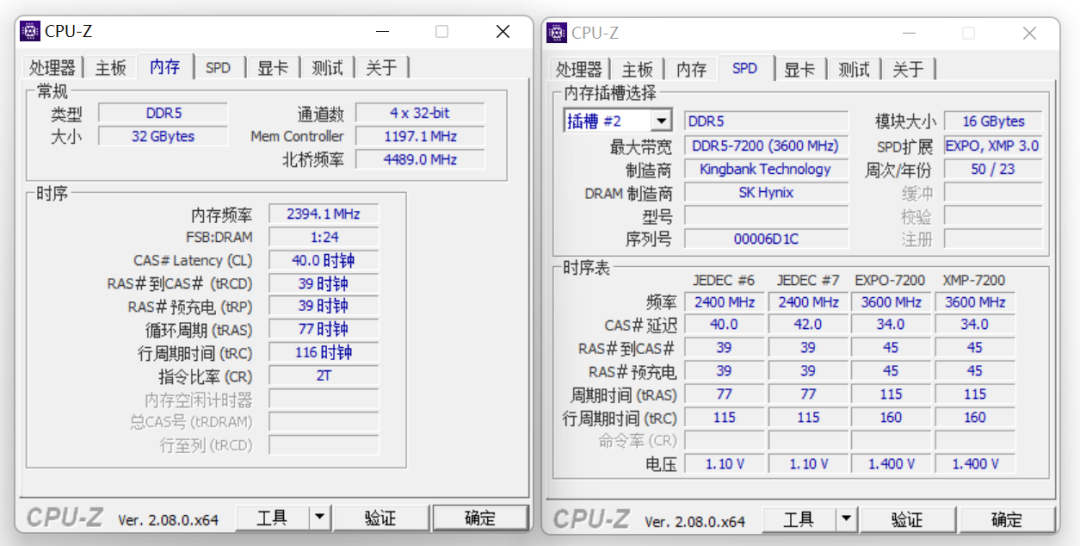Viewport: 1080px width, 546px height.
Task: Click the 00006D1C serial number field
Action: 766,239
